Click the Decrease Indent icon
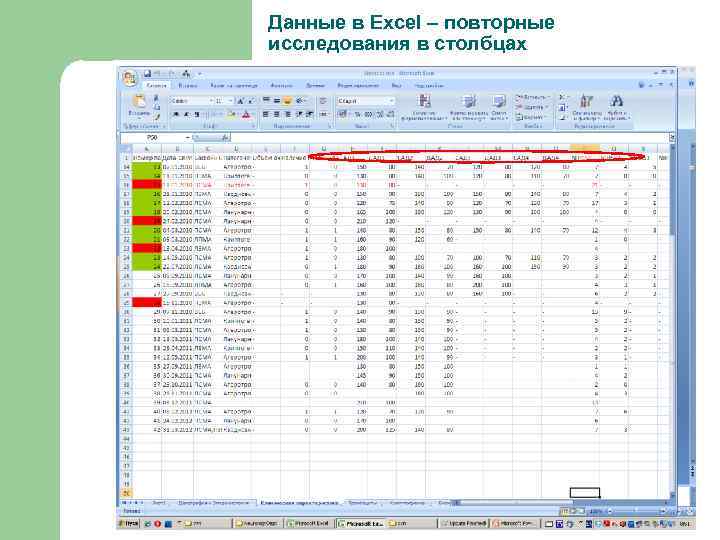Screen dimensions: 720x540 300,114
